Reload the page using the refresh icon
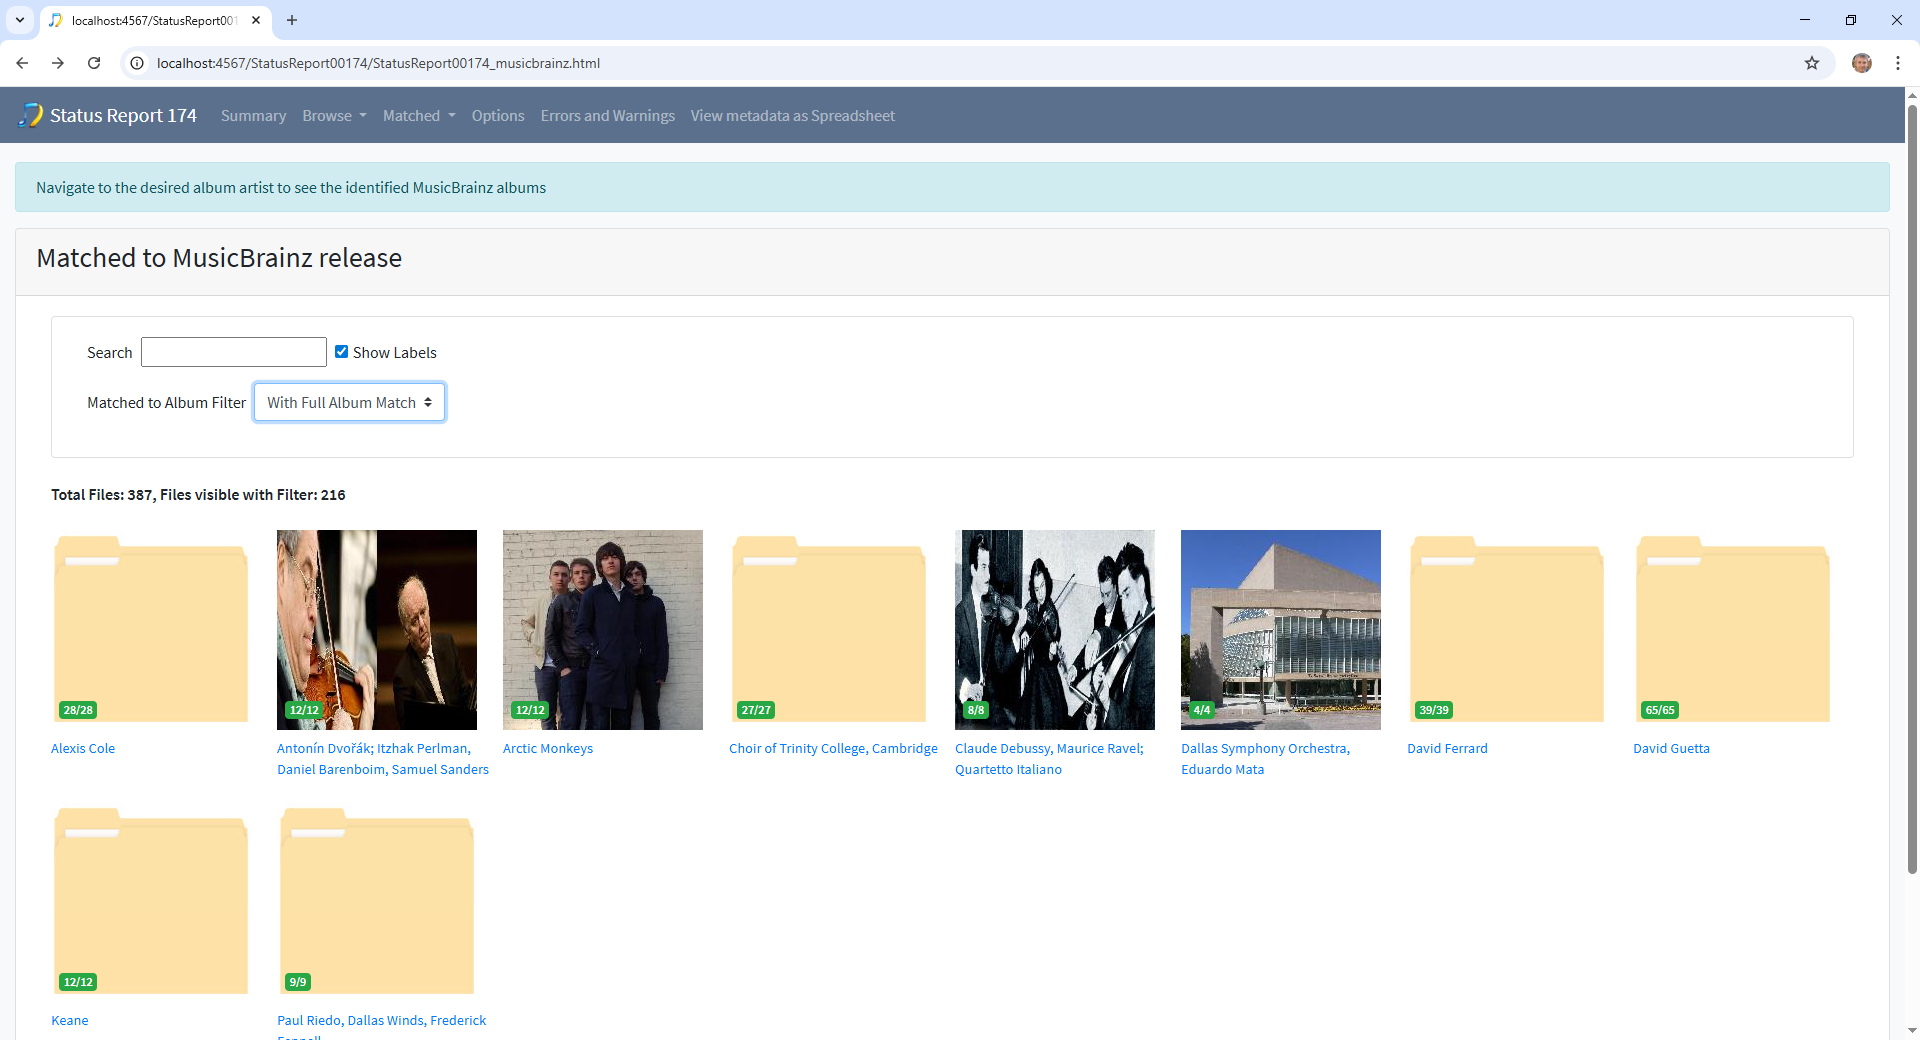This screenshot has height=1040, width=1920. [94, 63]
